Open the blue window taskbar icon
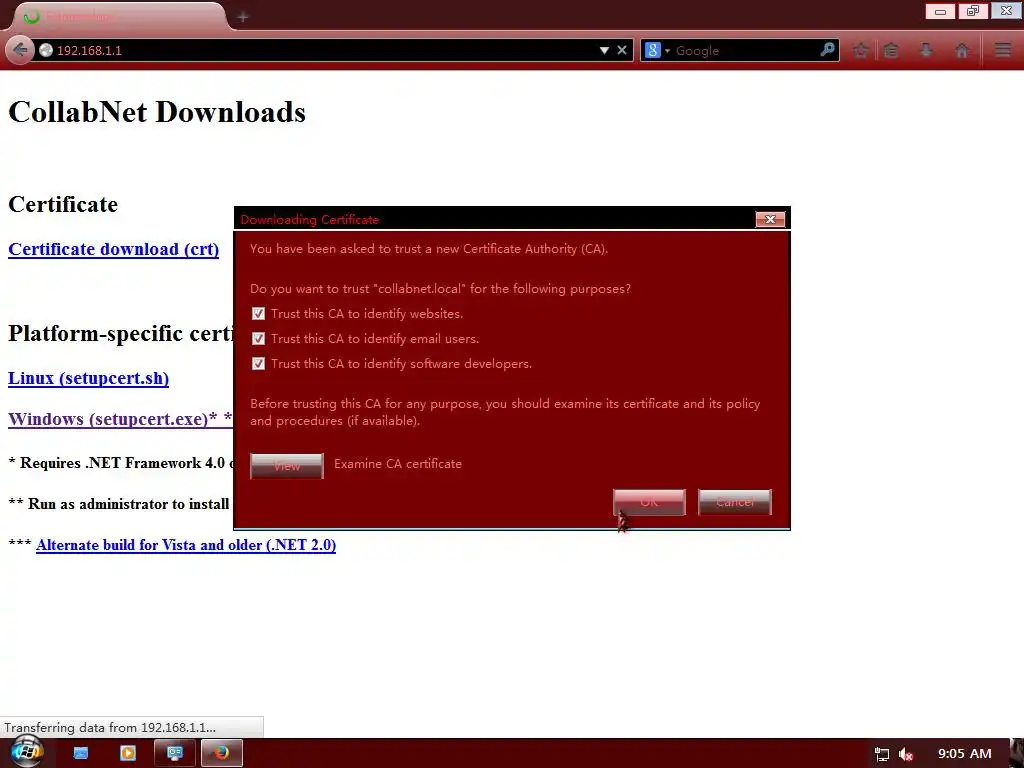Viewport: 1024px width, 768px height. (81, 753)
